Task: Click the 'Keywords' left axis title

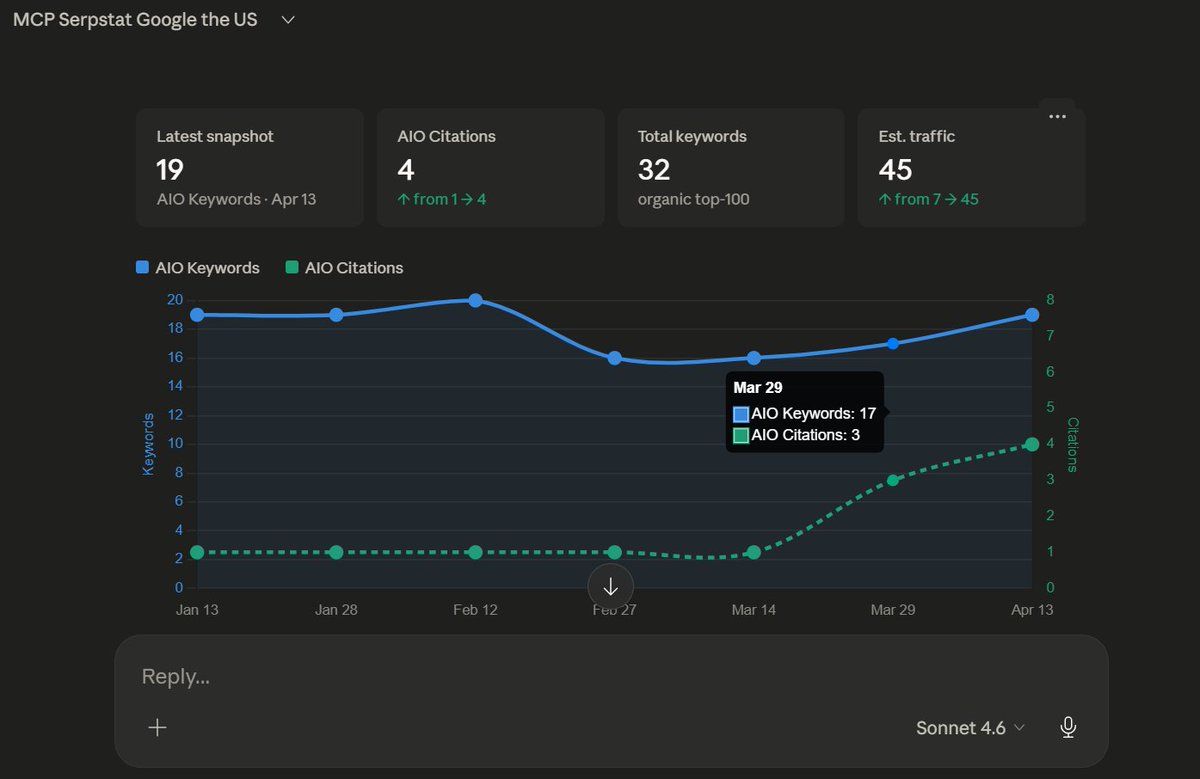Action: [x=148, y=443]
